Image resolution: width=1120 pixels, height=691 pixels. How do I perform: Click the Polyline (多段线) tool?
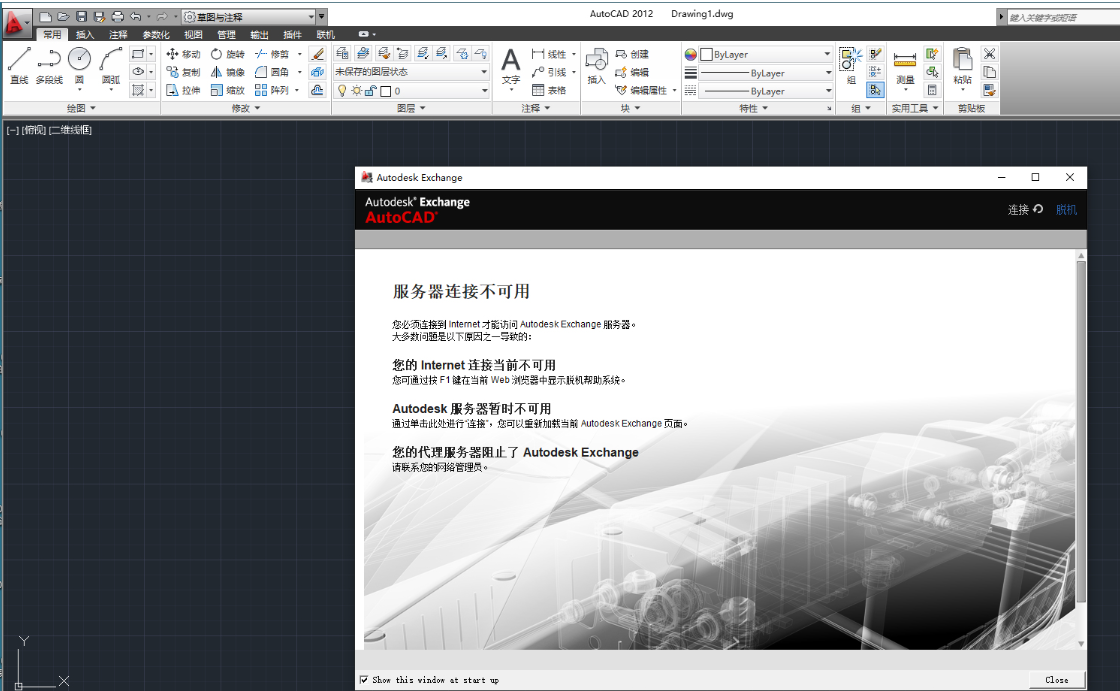(49, 64)
